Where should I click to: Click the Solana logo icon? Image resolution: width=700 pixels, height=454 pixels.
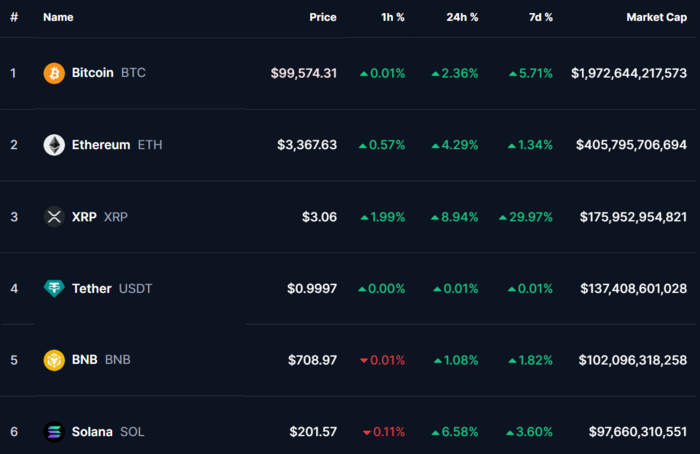[54, 432]
